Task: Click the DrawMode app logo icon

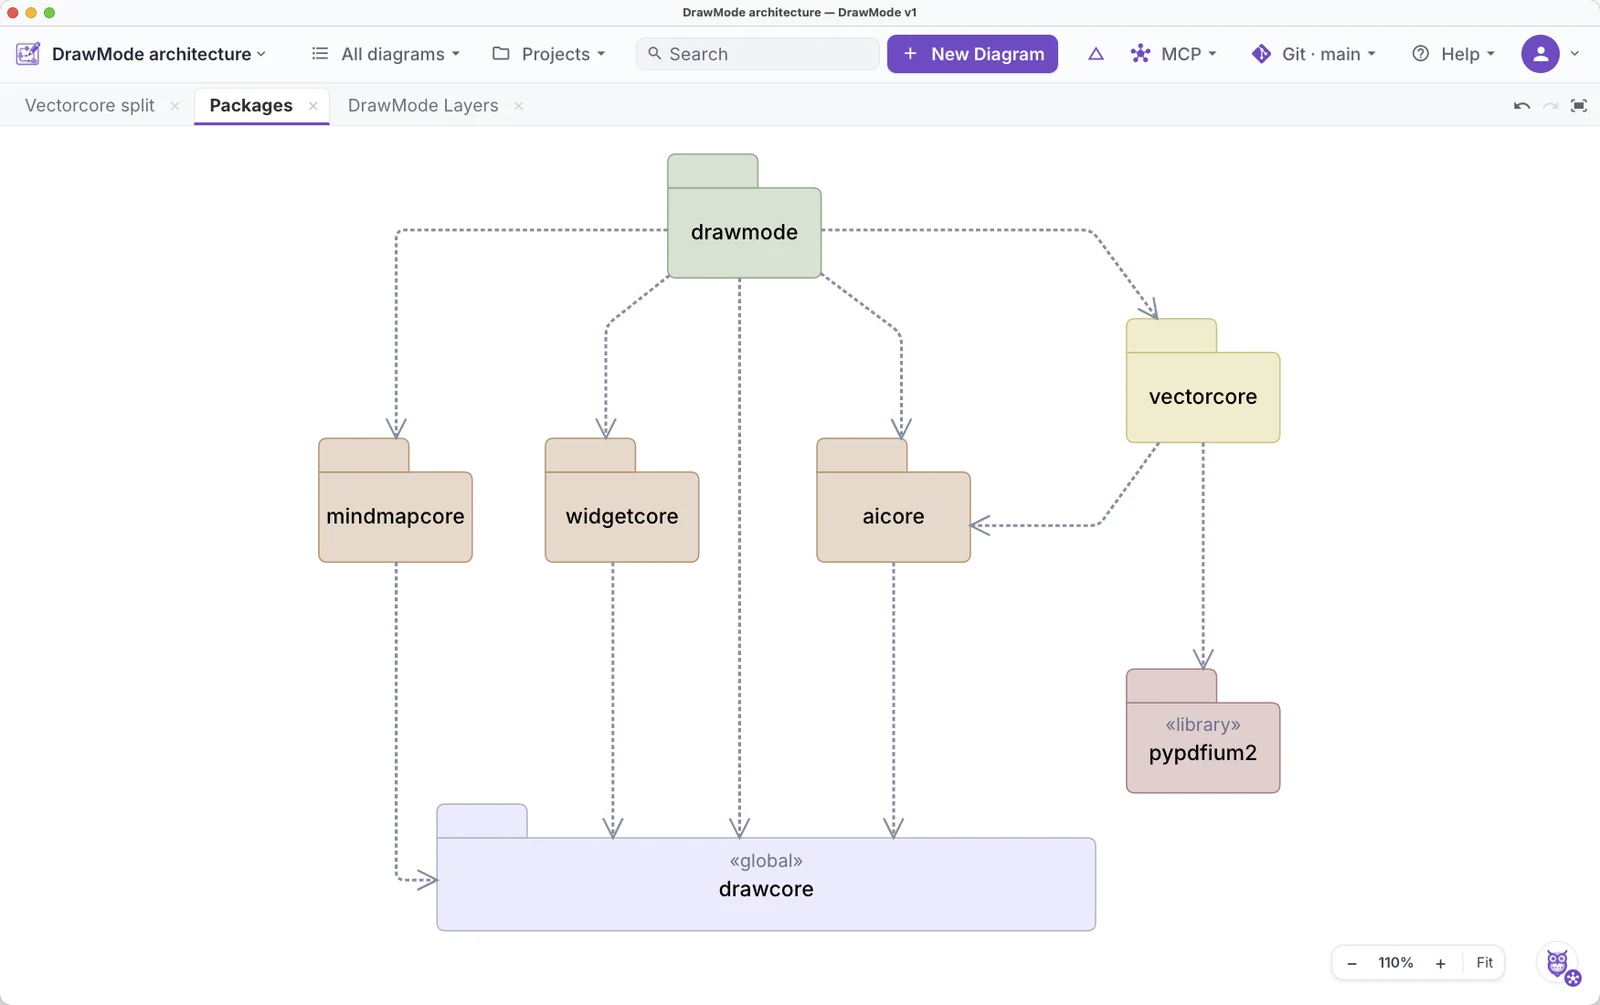Action: (x=28, y=54)
